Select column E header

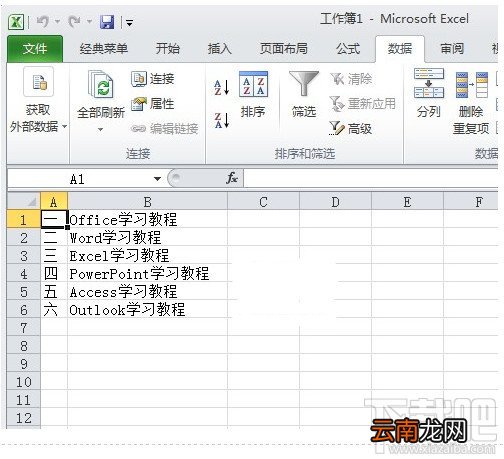[407, 202]
